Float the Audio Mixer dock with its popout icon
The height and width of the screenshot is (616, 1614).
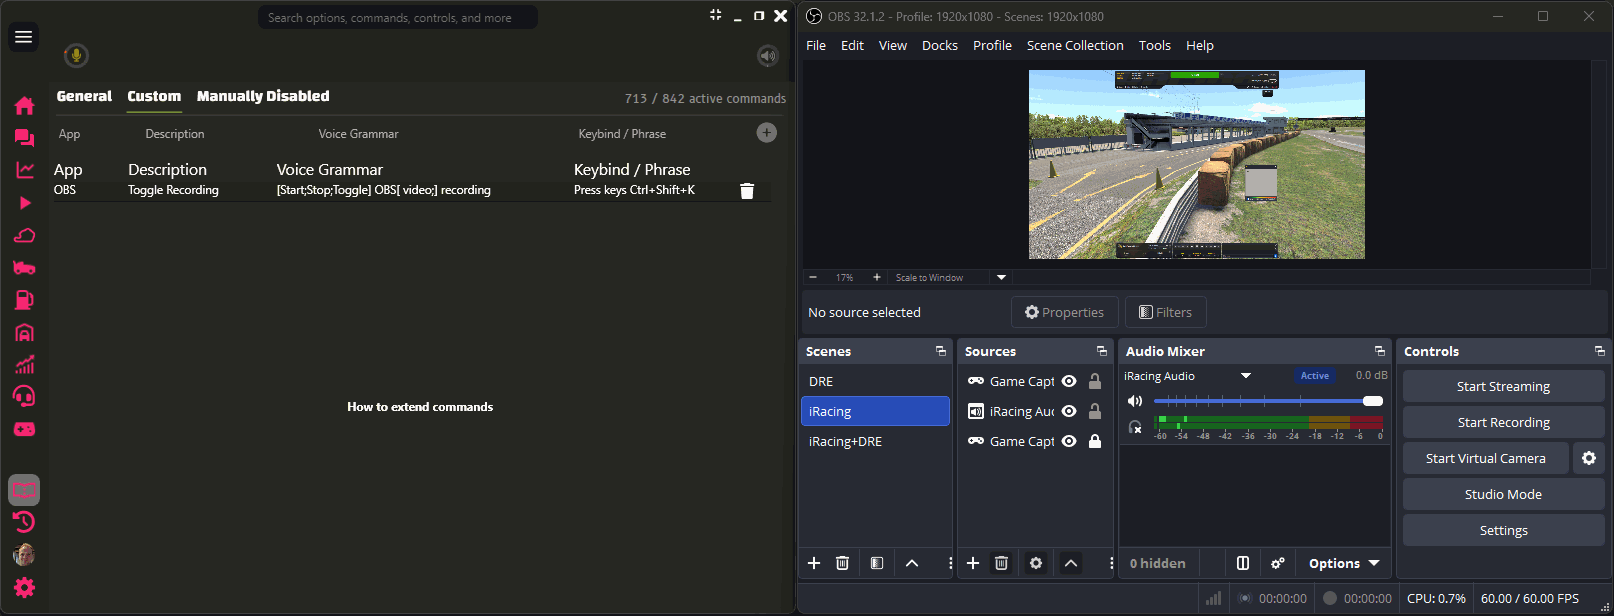1380,351
